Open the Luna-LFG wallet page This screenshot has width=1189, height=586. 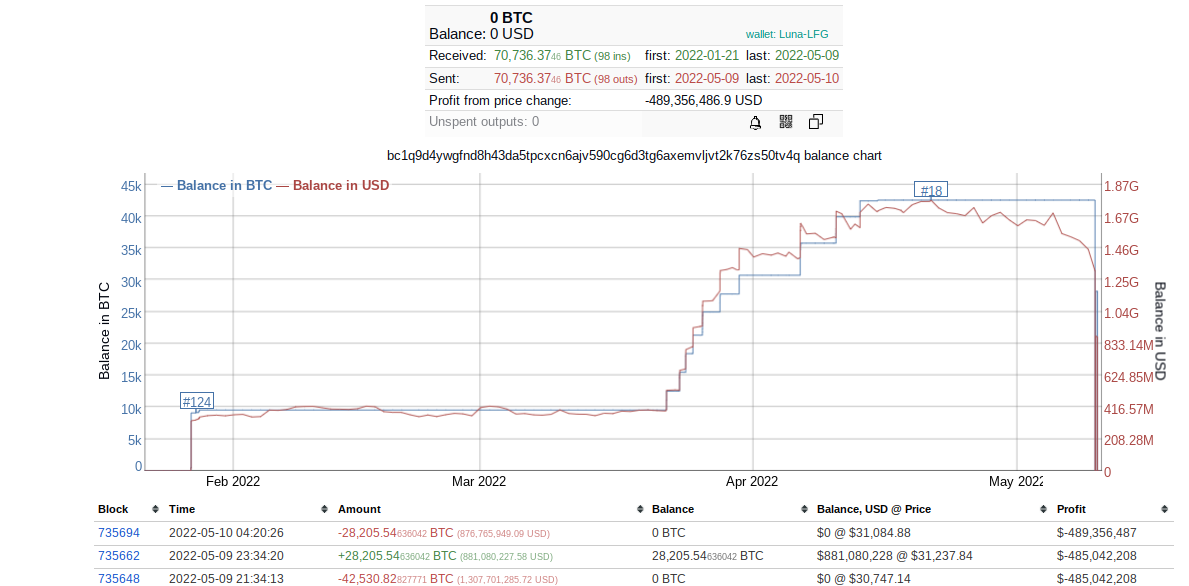coord(806,33)
